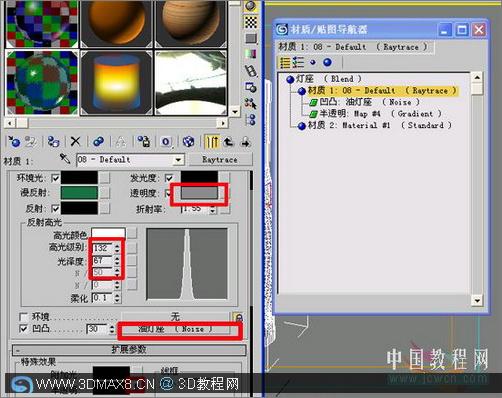Toggle 透明度 checkbox
Image resolution: width=502 pixels, height=398 pixels.
[168, 193]
